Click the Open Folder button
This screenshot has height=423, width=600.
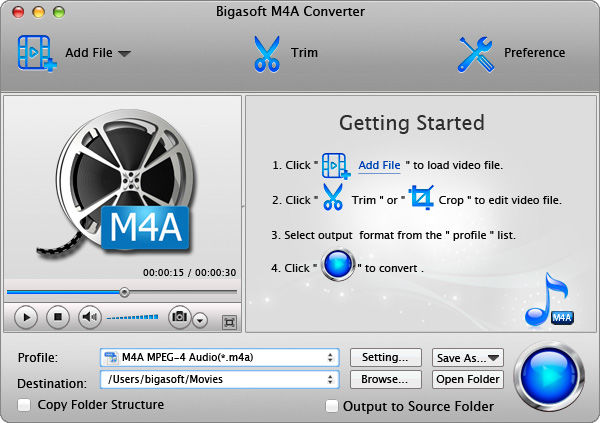[467, 380]
